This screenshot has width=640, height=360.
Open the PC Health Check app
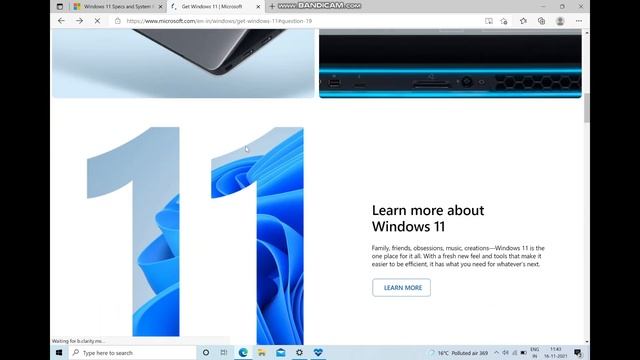click(x=318, y=353)
